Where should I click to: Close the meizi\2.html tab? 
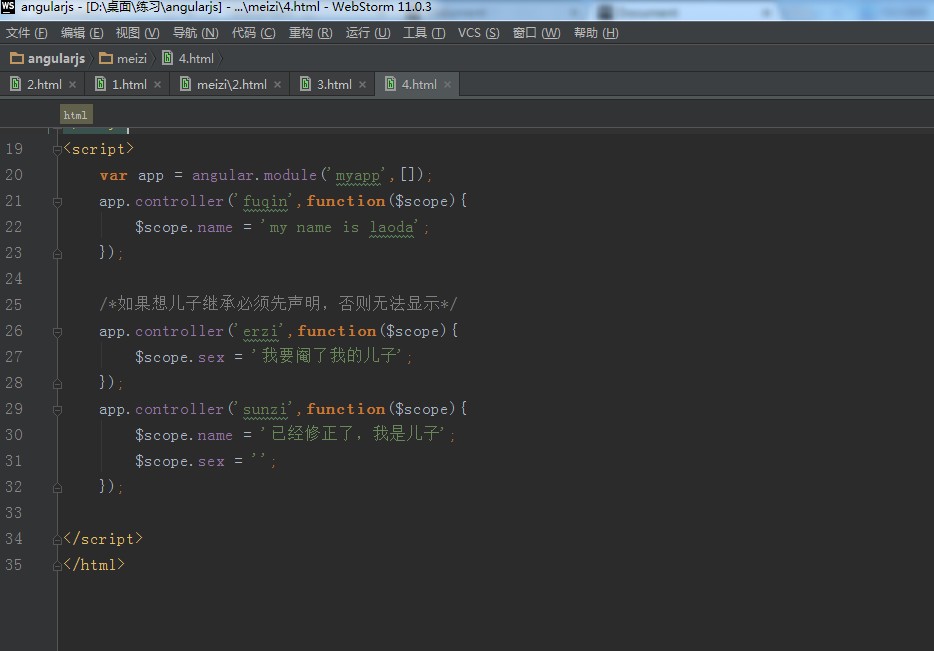pos(278,85)
